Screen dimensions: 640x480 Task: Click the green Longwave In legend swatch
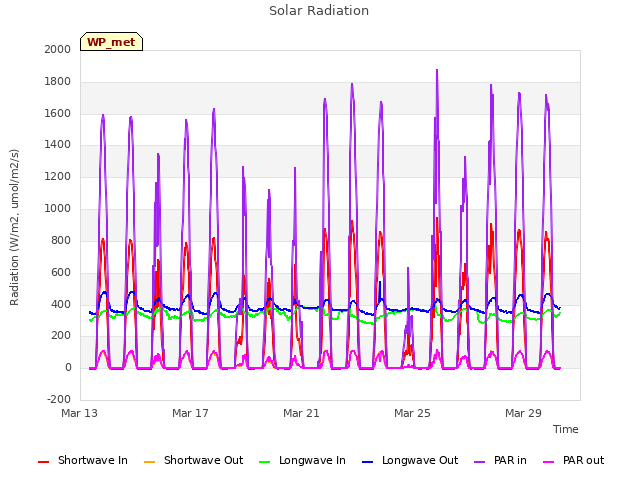[264, 462]
